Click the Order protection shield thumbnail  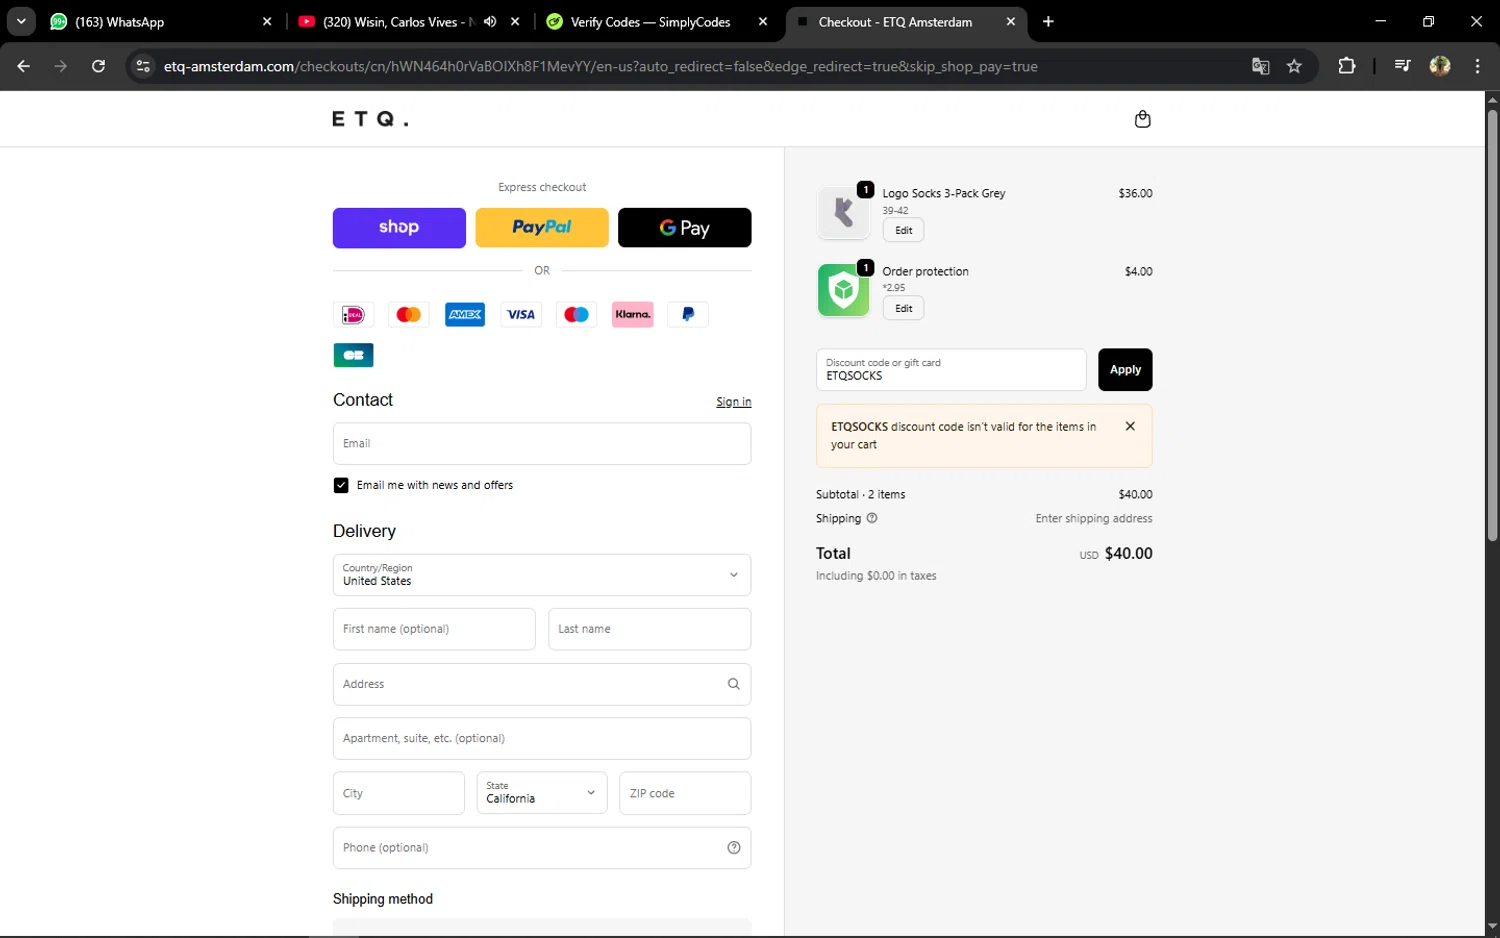[x=843, y=290]
